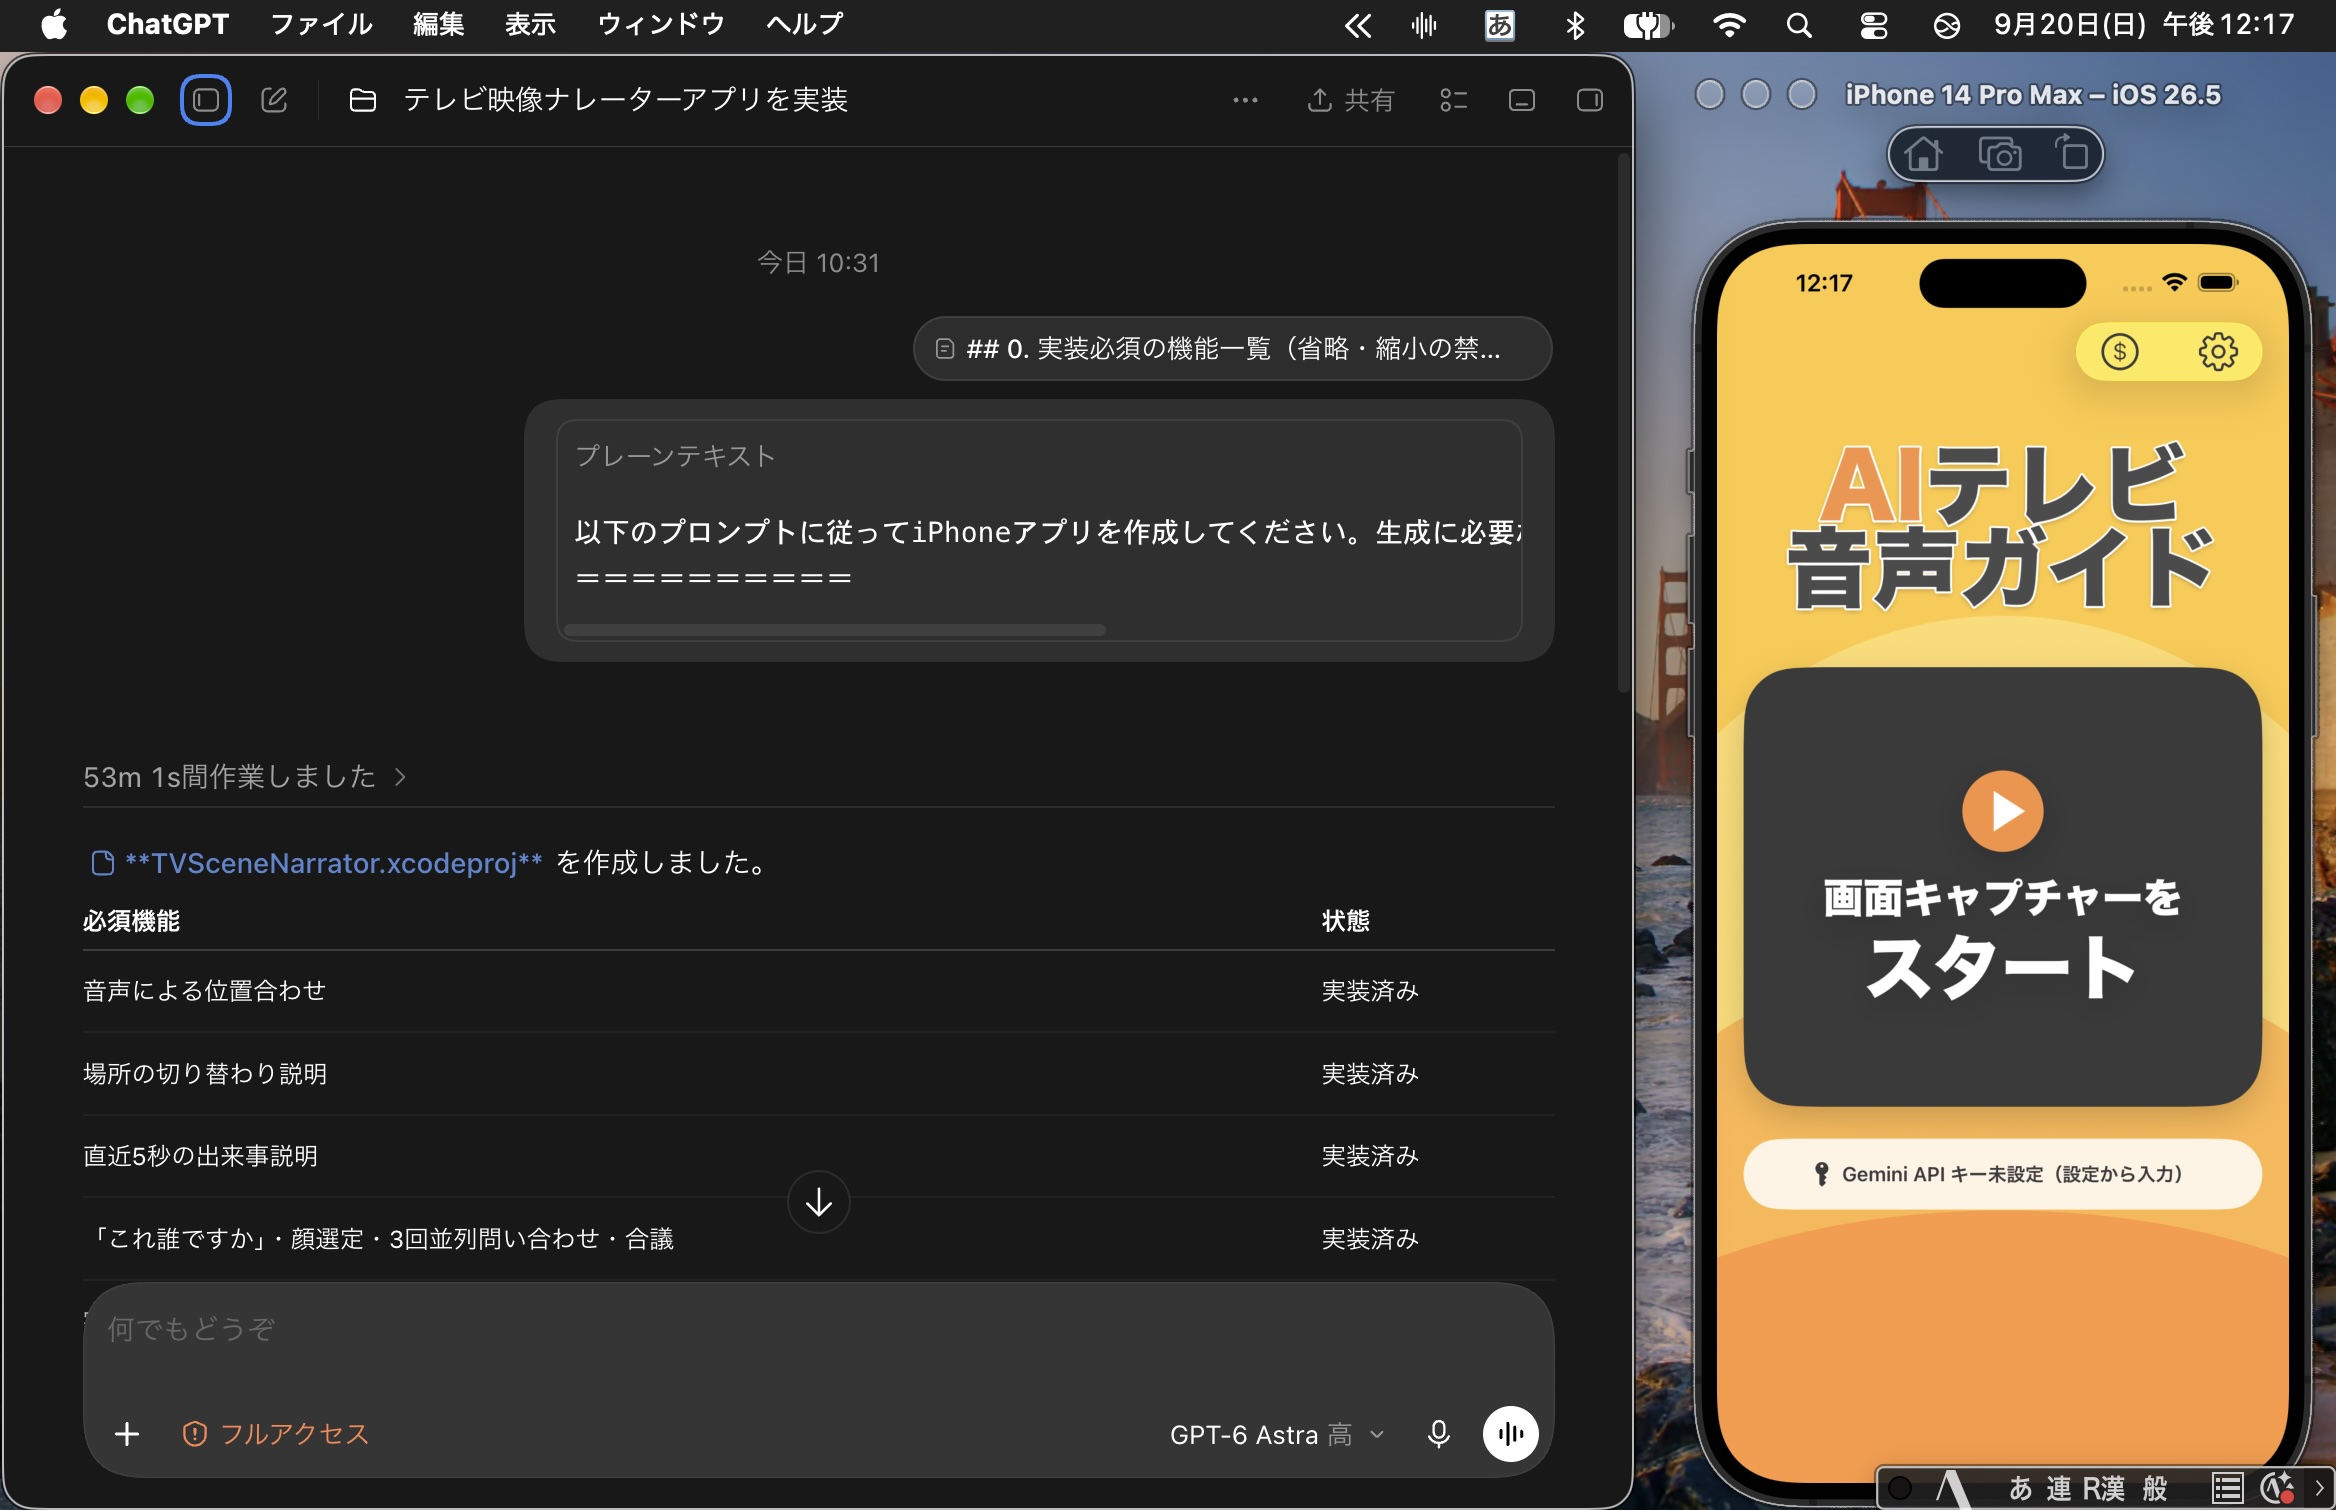
Task: Click the audio waveform menu bar icon
Action: tap(1424, 25)
